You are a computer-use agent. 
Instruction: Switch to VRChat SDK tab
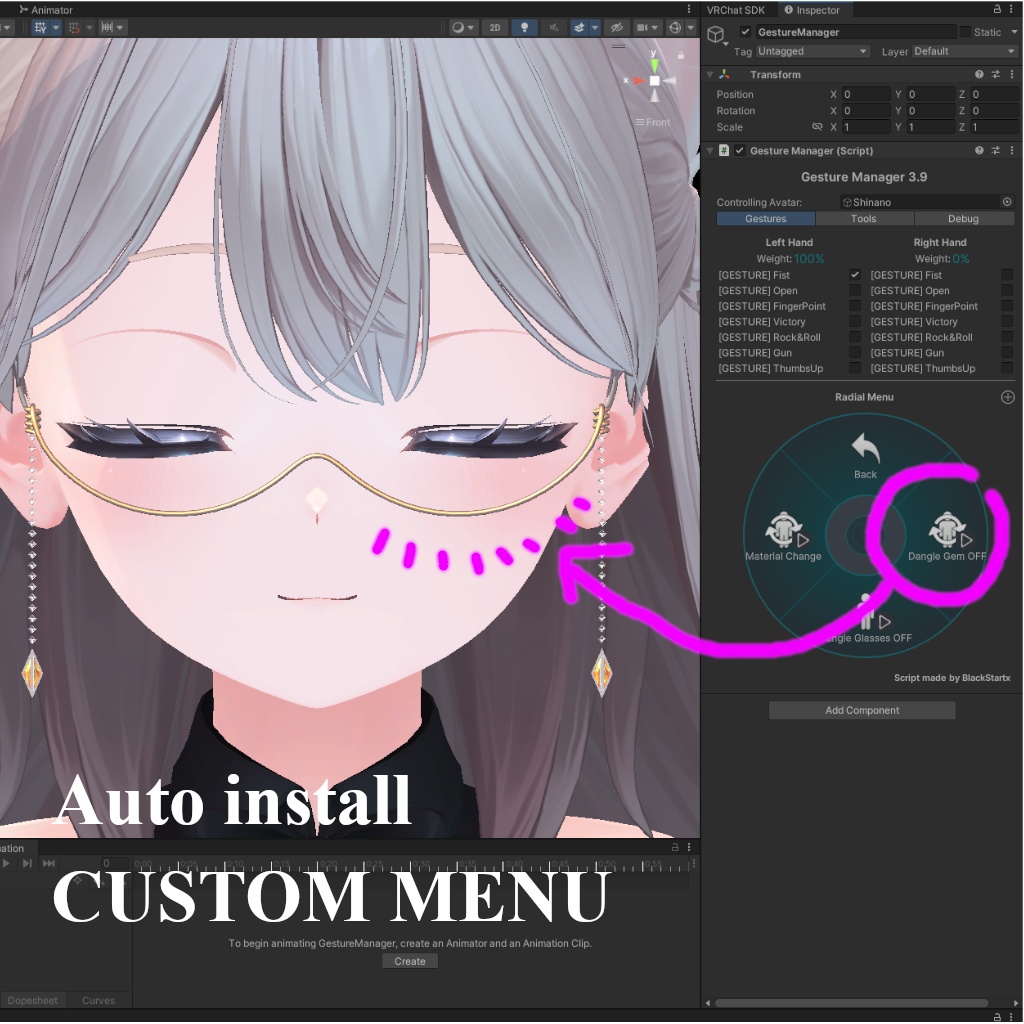click(736, 10)
